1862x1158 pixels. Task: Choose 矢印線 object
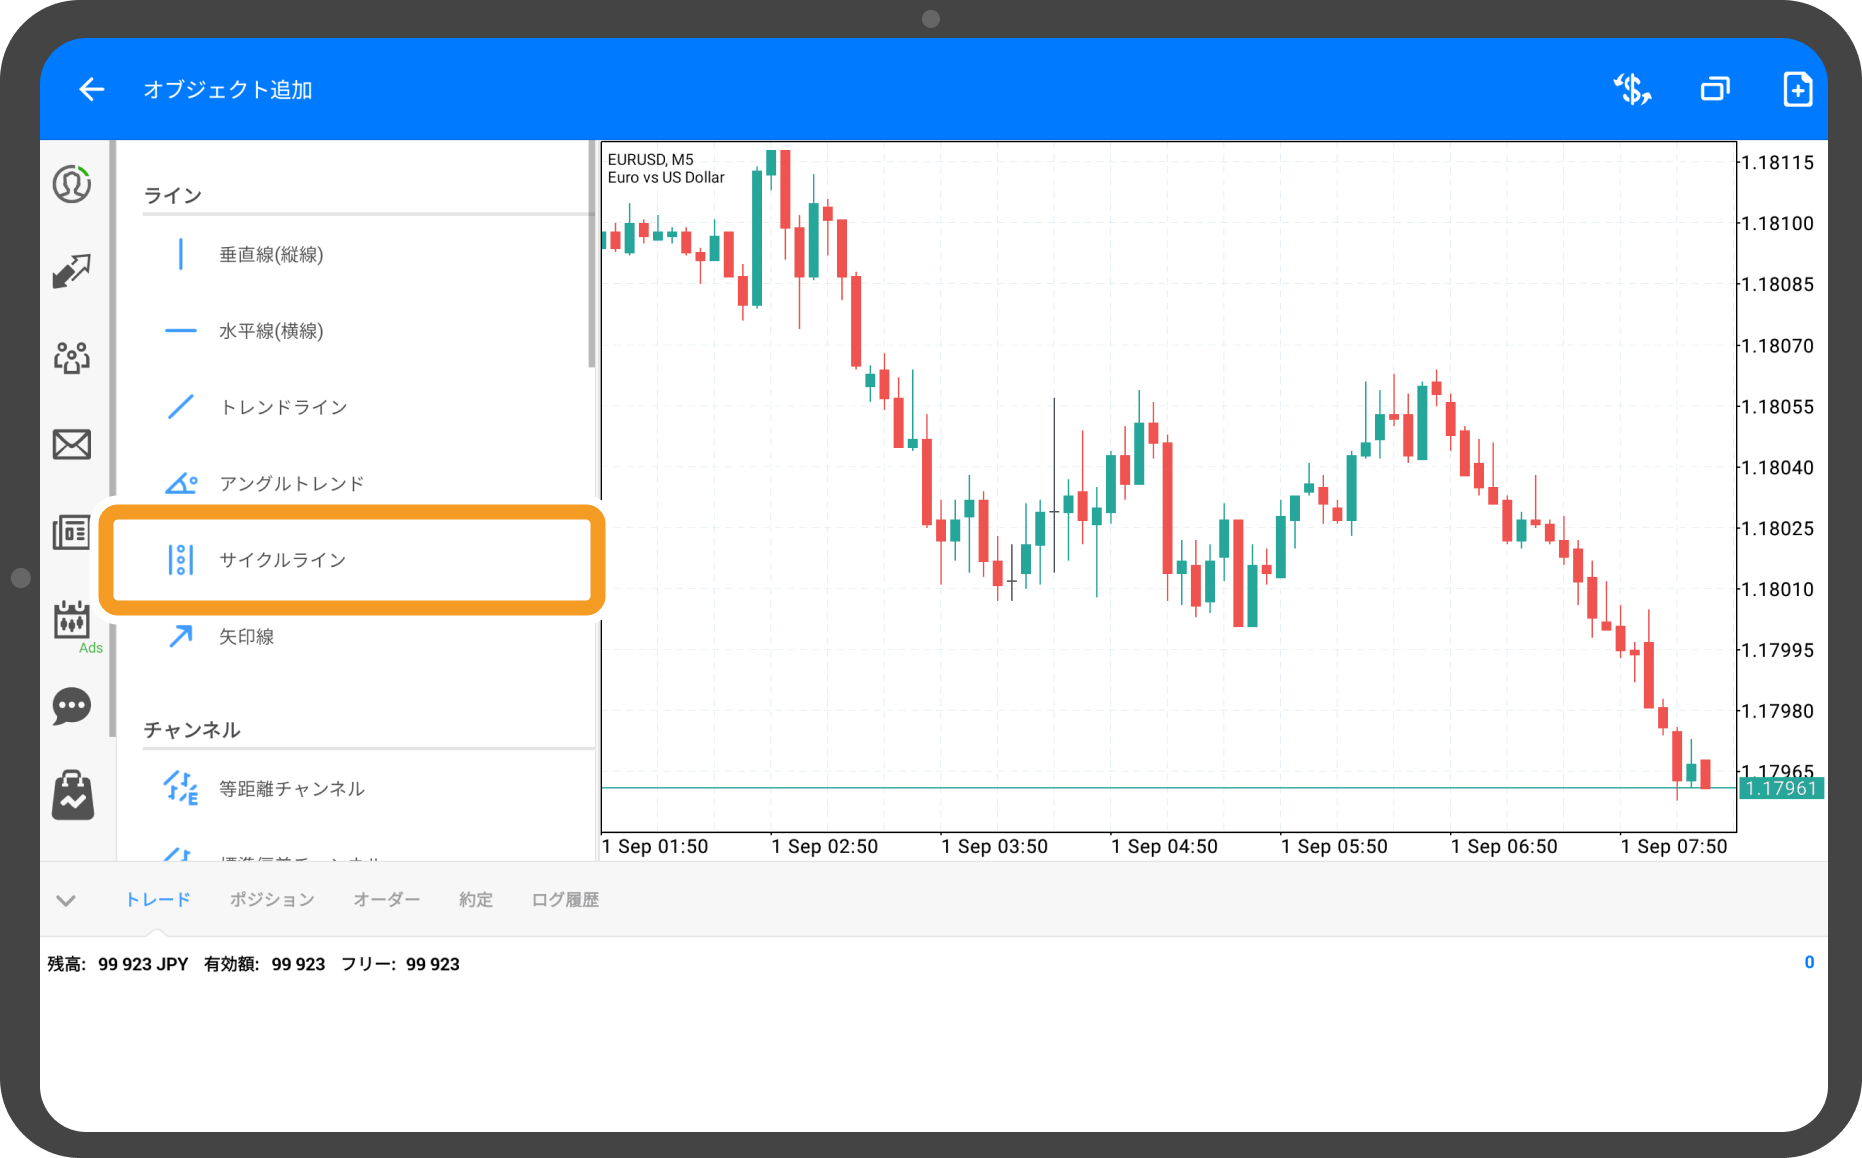point(246,636)
